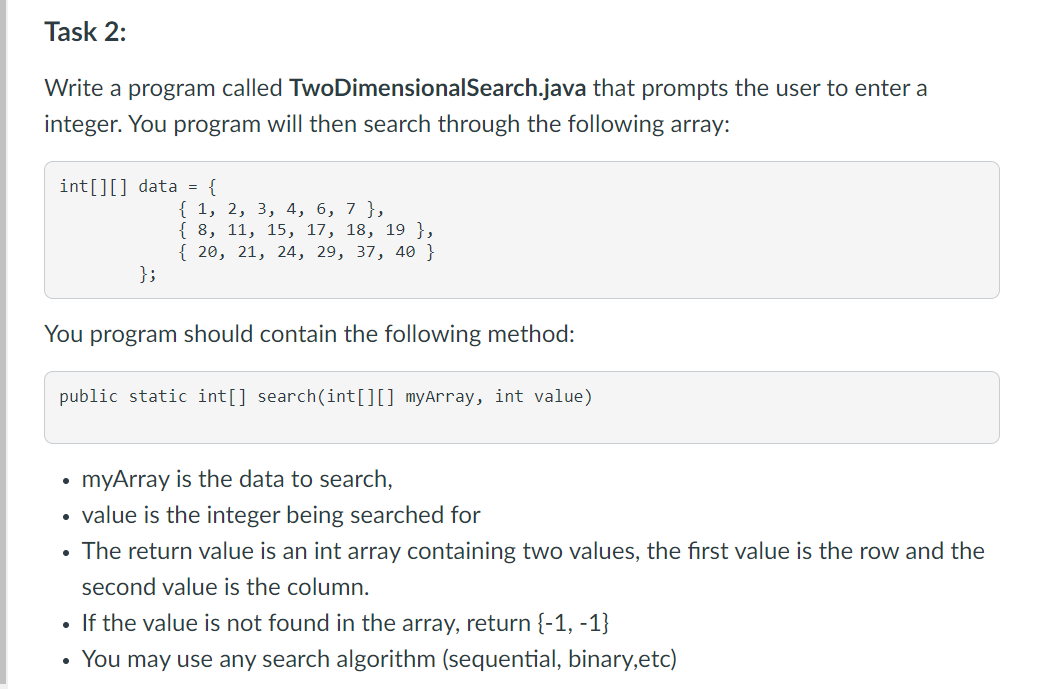The image size is (1054, 689).
Task: Click 'value is the integer being searched for' bullet
Action: tap(281, 515)
